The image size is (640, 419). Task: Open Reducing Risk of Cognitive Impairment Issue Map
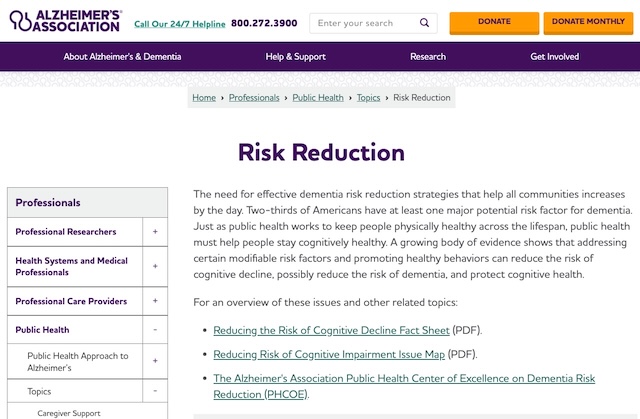[x=331, y=354]
